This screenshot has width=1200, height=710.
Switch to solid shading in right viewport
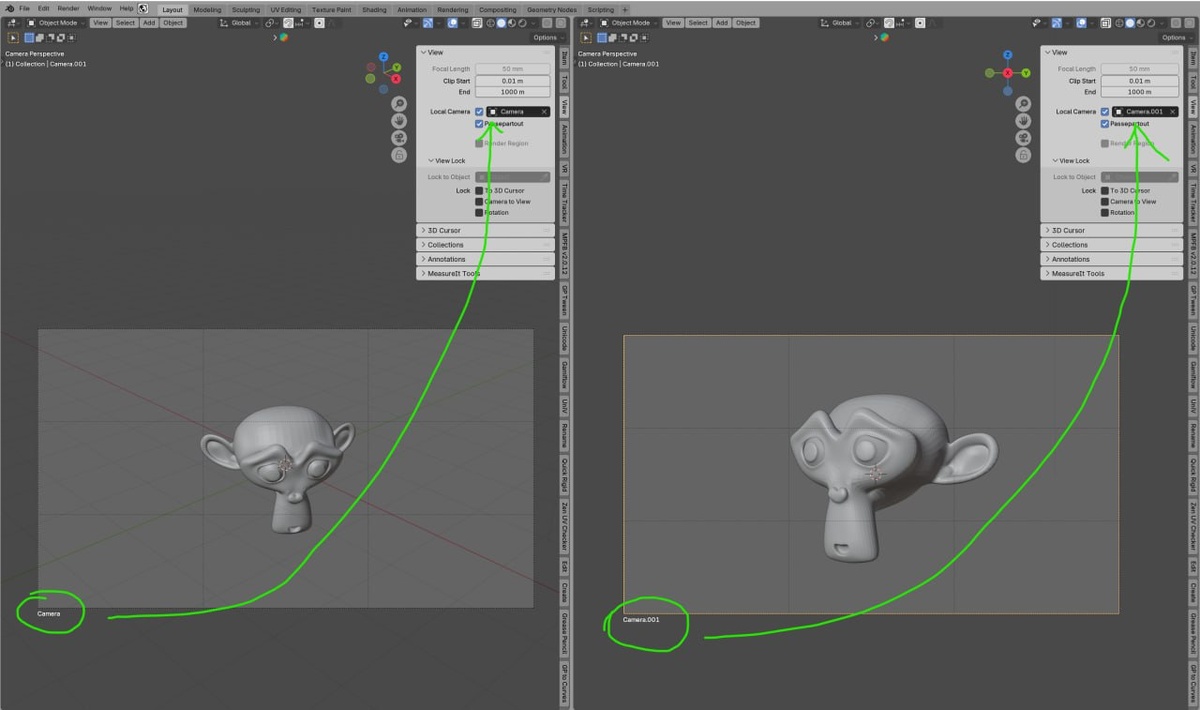(x=1130, y=22)
